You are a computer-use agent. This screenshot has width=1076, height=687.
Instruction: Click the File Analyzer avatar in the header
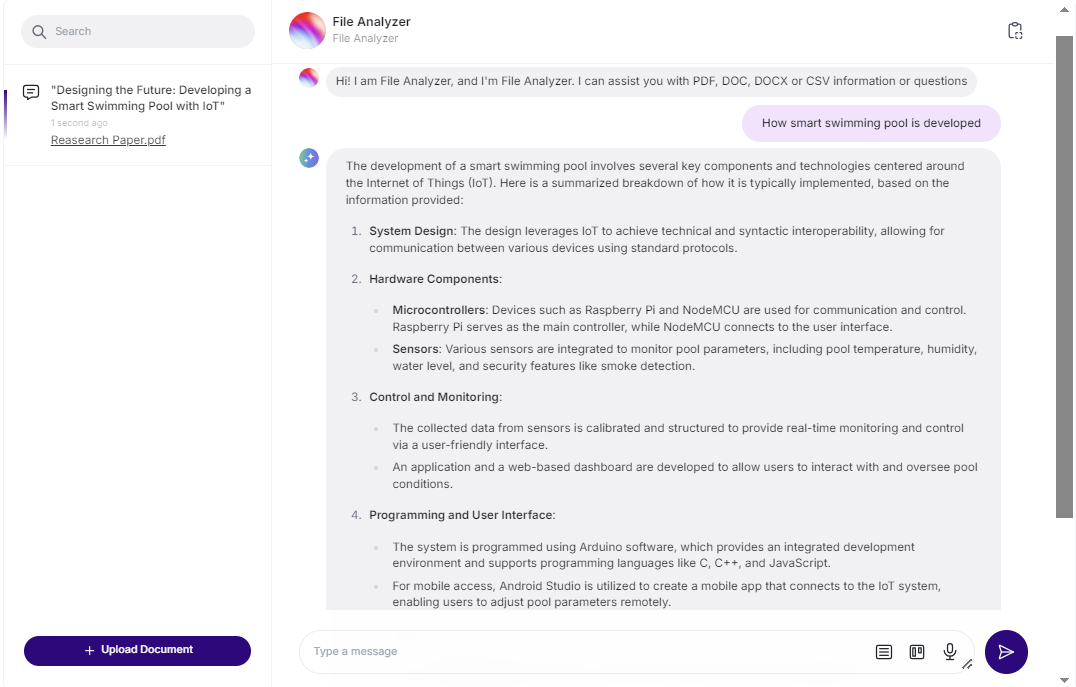pyautogui.click(x=307, y=30)
